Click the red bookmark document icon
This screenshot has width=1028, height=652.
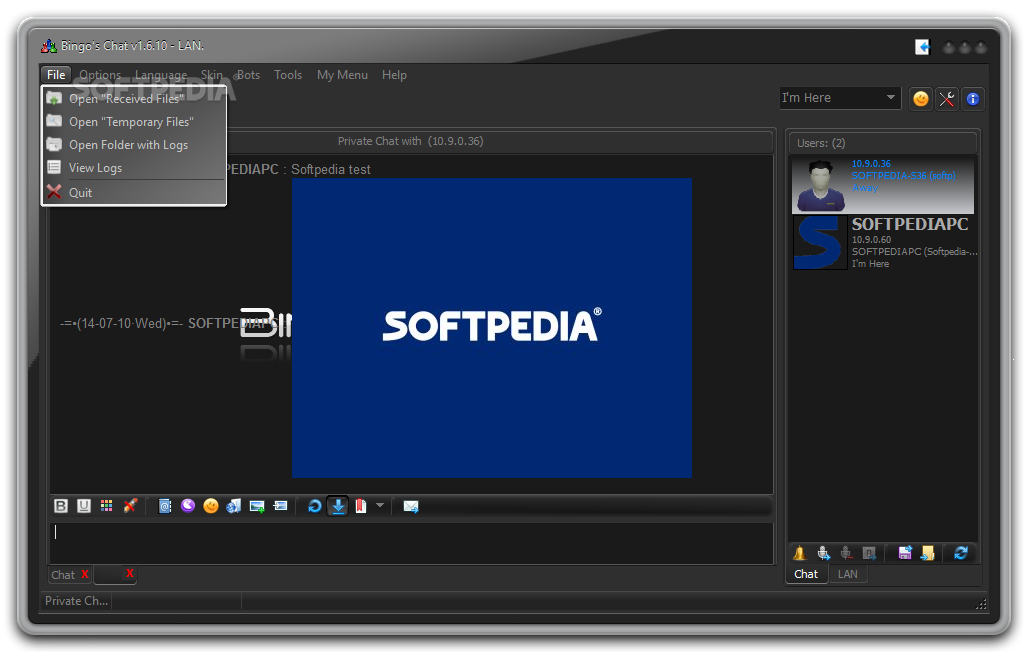click(361, 506)
